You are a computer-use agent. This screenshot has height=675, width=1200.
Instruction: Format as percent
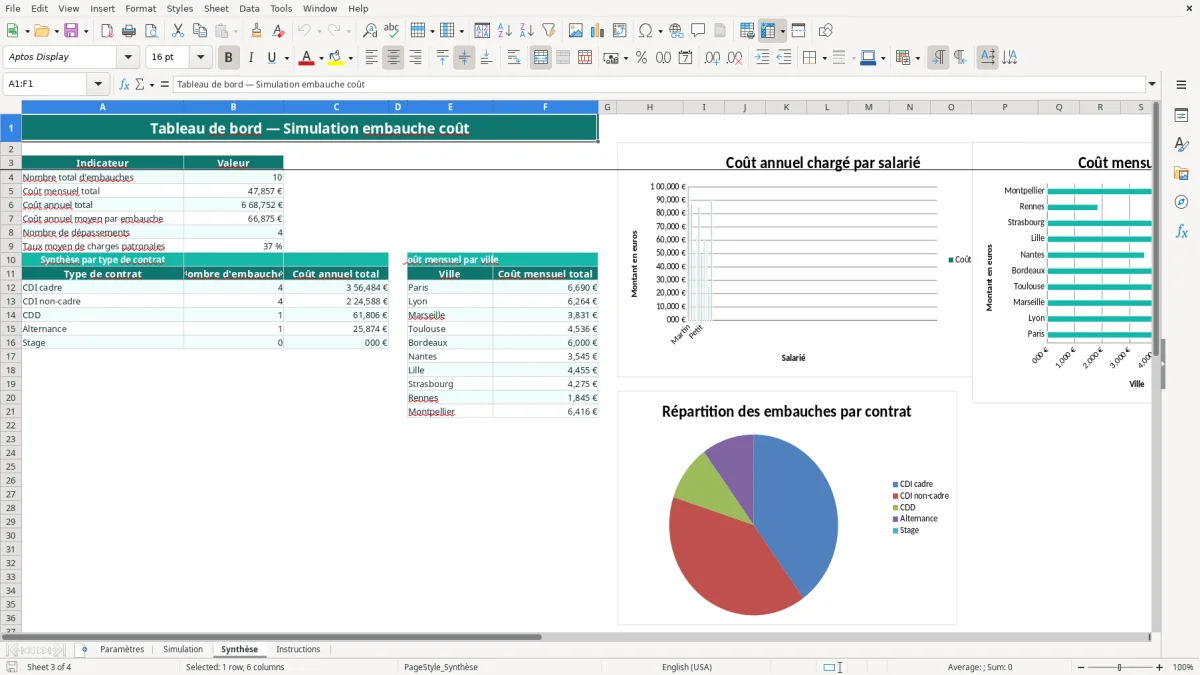pos(641,58)
